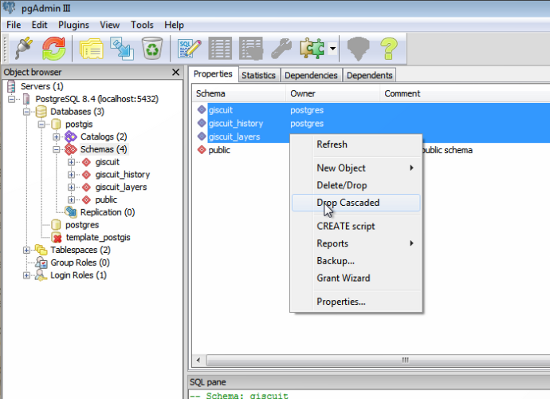Collapse the Schemas (4) tree node
Viewport: 550px width, 399px height.
pos(56,149)
